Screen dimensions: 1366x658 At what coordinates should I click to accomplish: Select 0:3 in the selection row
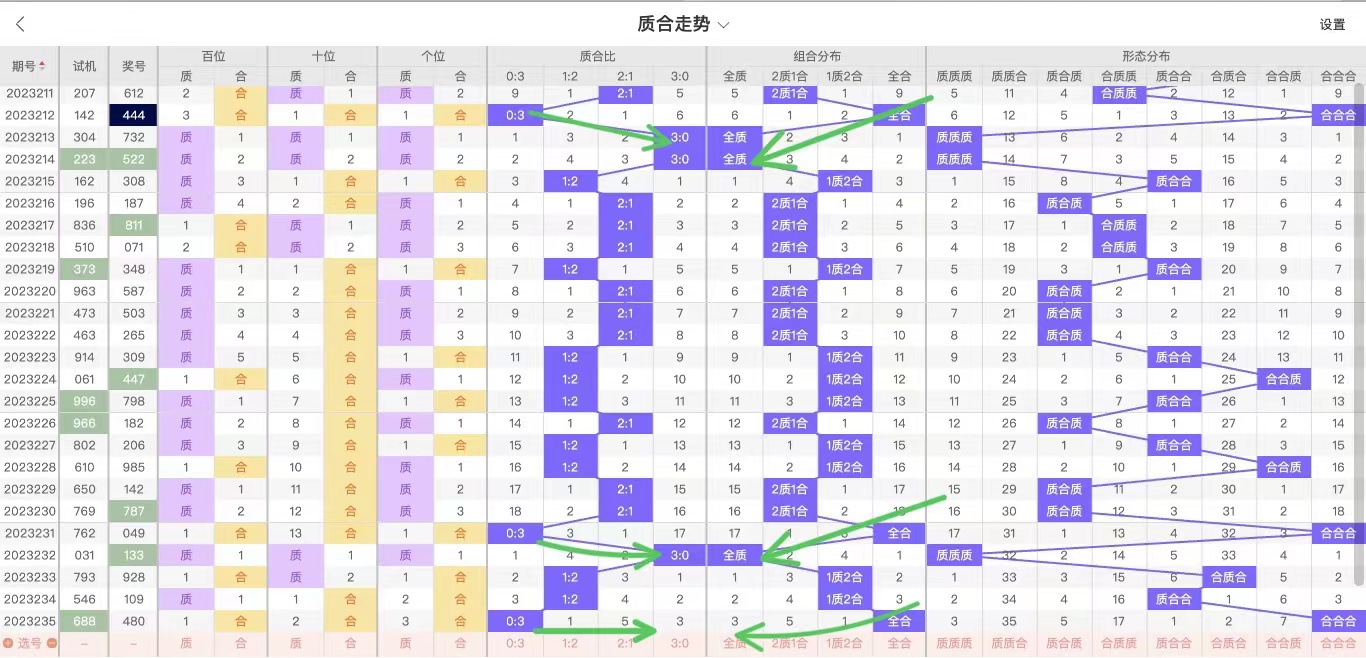pos(515,644)
